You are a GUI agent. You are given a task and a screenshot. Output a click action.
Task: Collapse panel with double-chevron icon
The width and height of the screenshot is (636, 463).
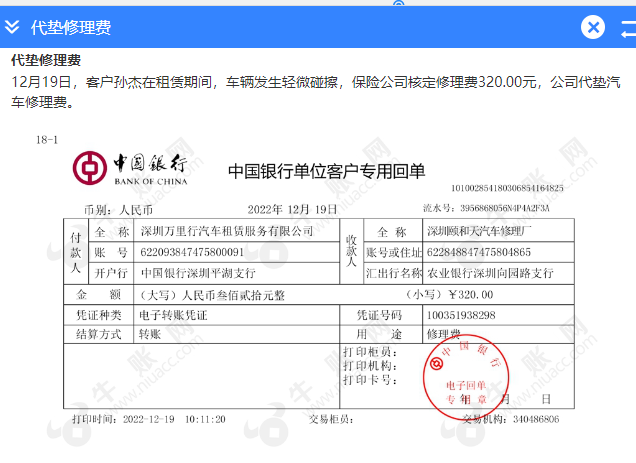coord(12,27)
